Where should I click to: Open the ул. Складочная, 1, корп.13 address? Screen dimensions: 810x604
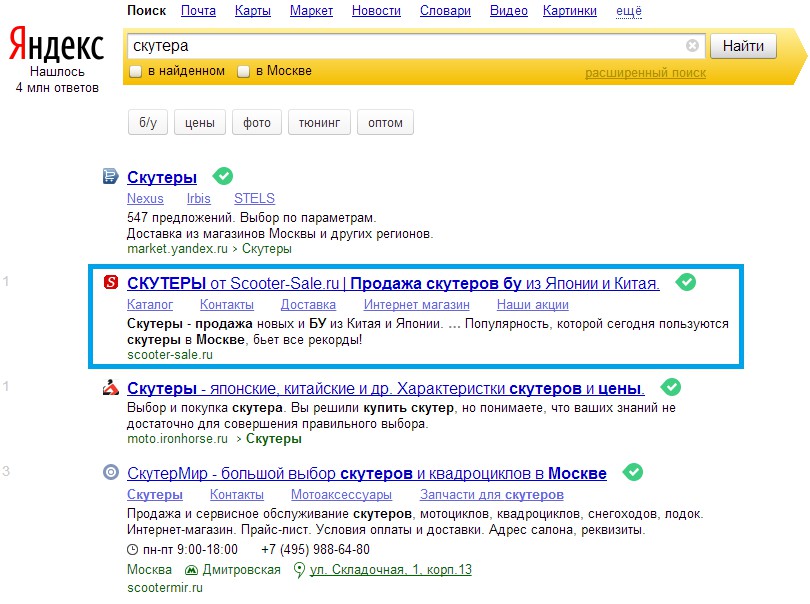point(391,569)
